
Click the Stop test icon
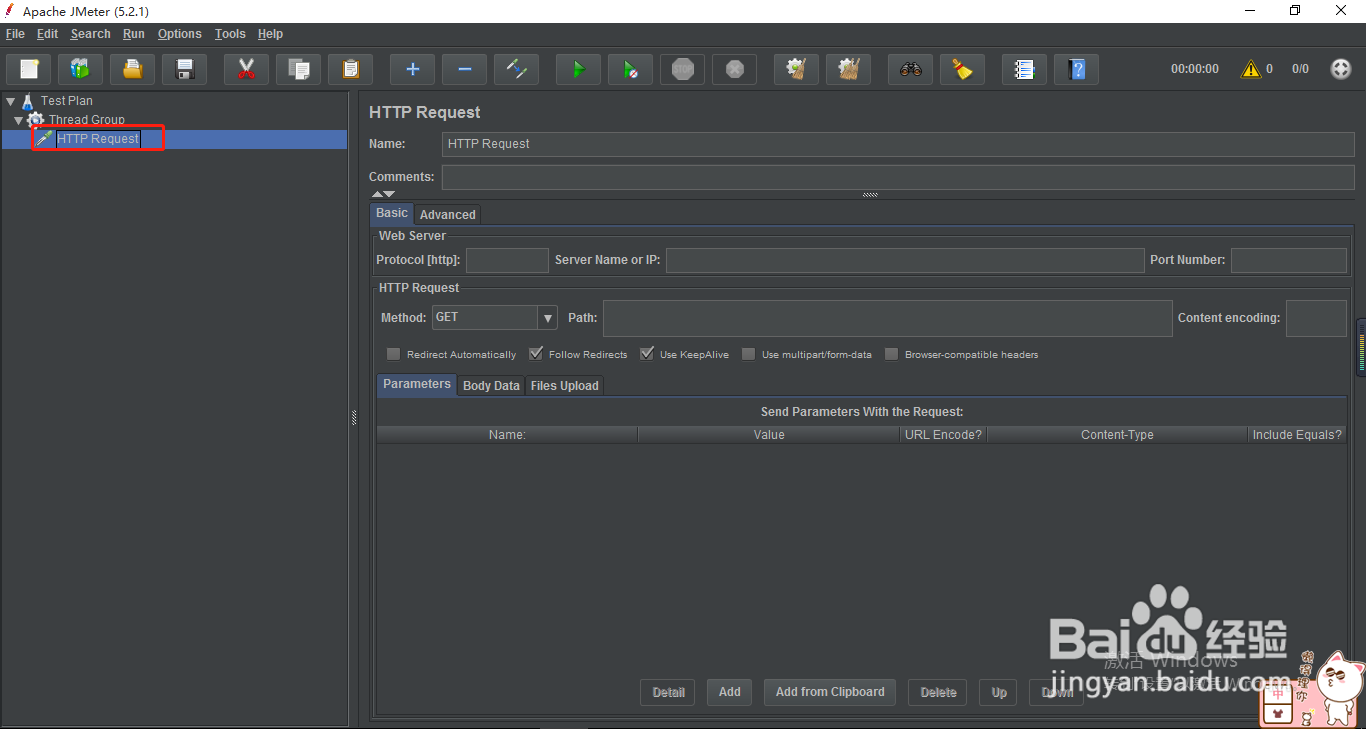[683, 69]
